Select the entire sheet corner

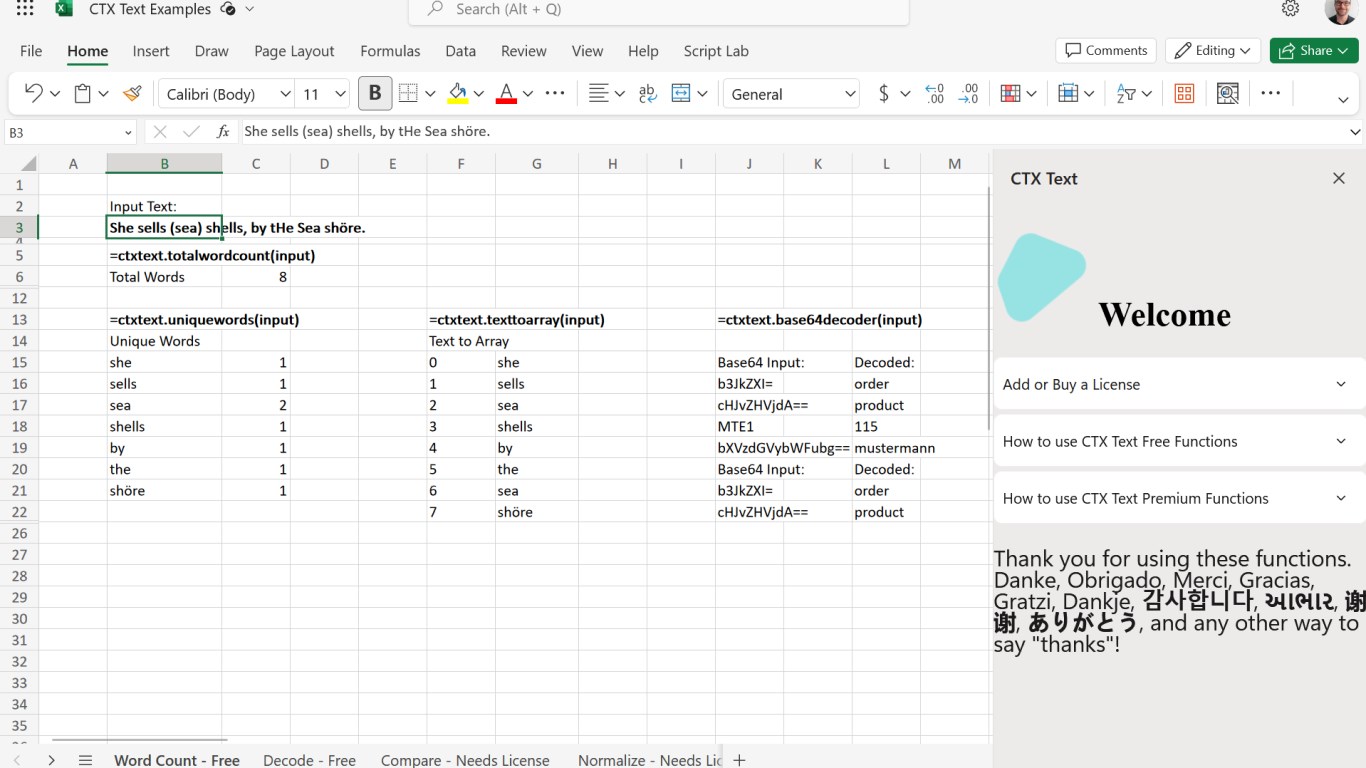20,164
